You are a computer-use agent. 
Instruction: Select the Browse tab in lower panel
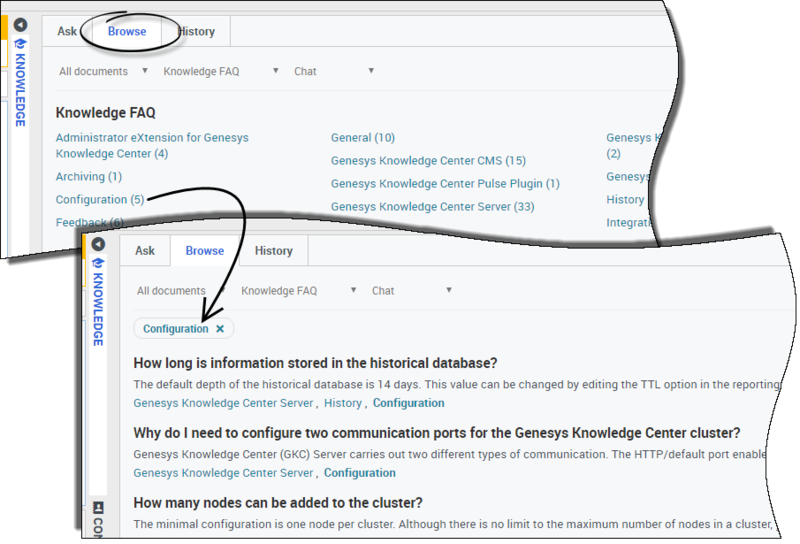205,251
